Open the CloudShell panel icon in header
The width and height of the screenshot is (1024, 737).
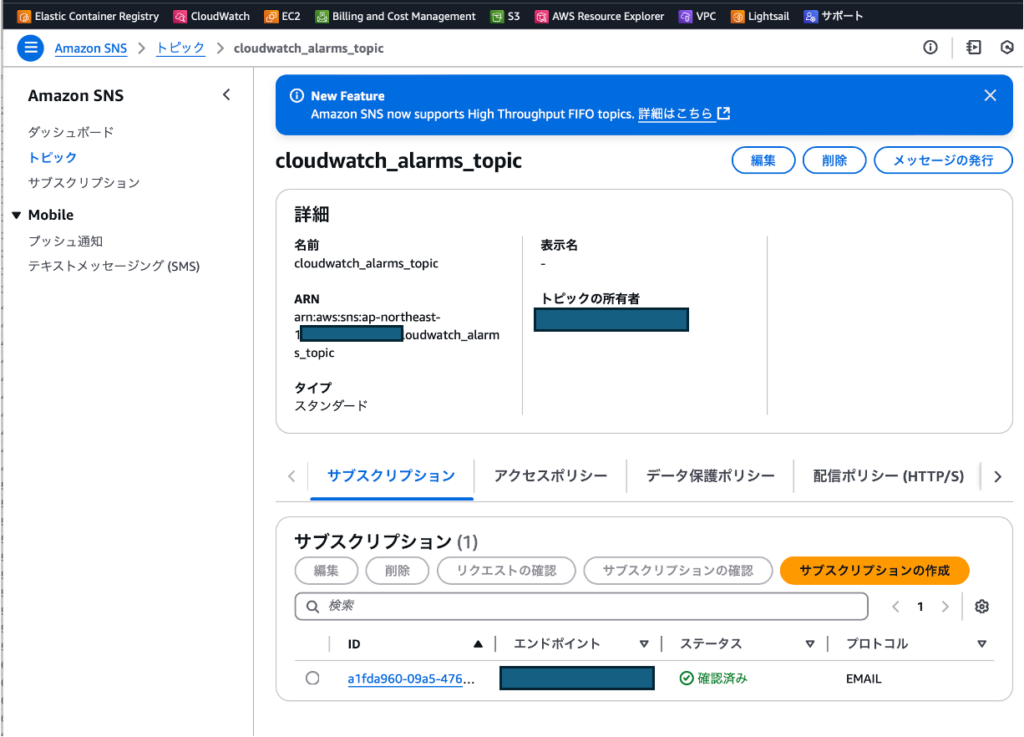click(x=973, y=47)
